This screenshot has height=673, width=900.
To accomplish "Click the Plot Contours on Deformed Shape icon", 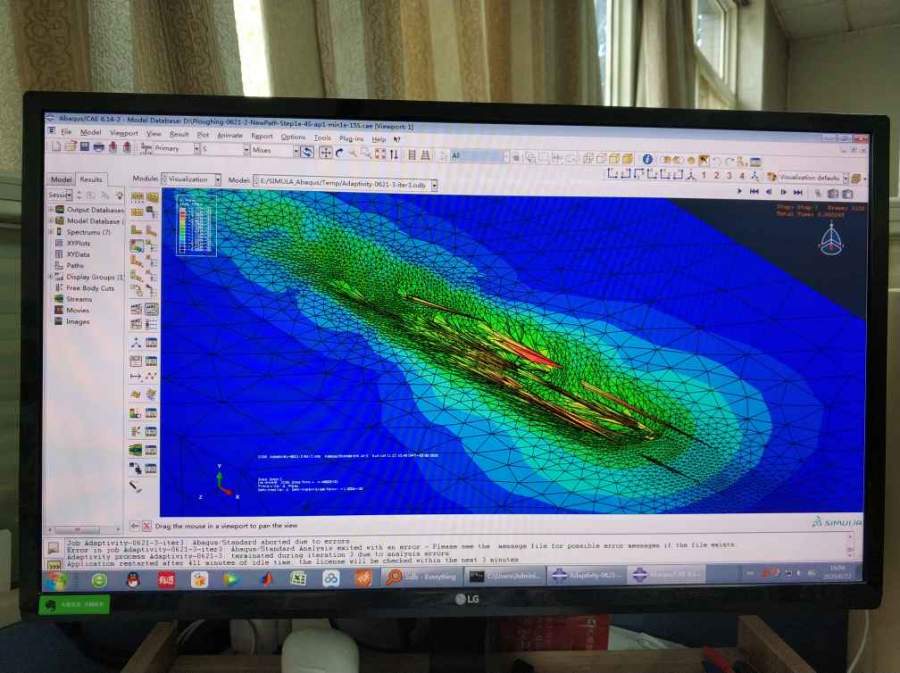I will [137, 247].
